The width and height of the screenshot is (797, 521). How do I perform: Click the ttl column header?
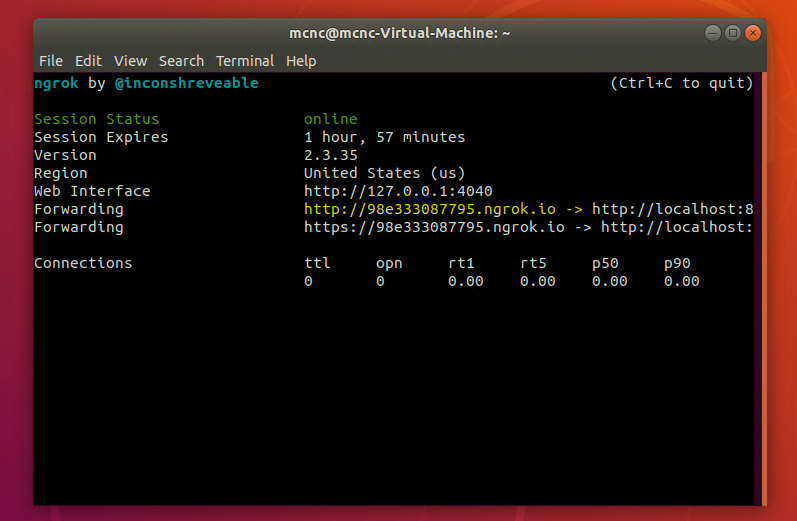tap(317, 263)
